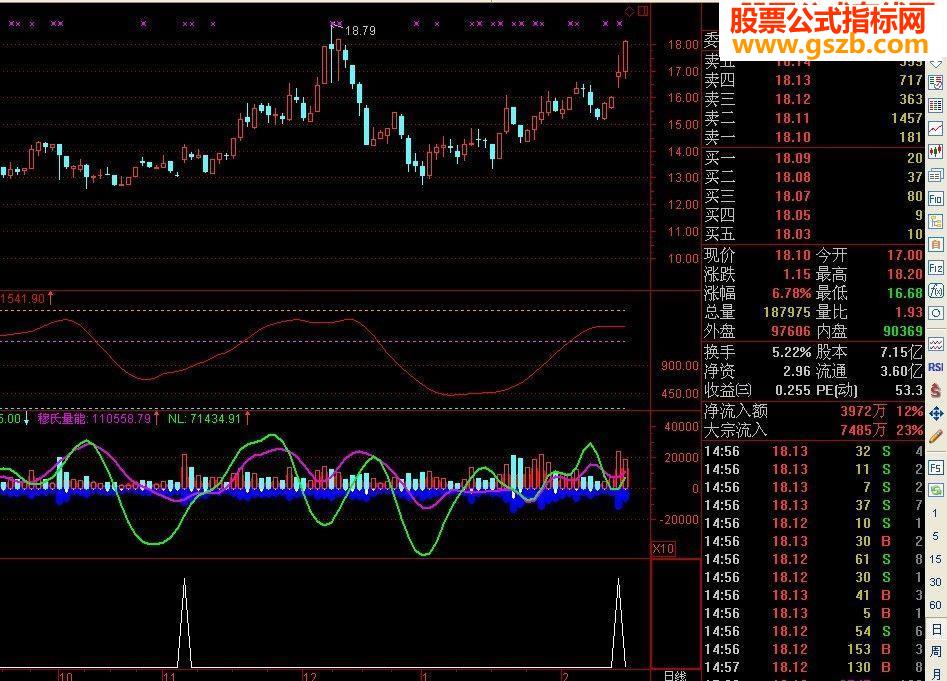Viewport: 947px width, 681px height.
Task: Open the f(x) formula manager icon
Action: [x=936, y=290]
